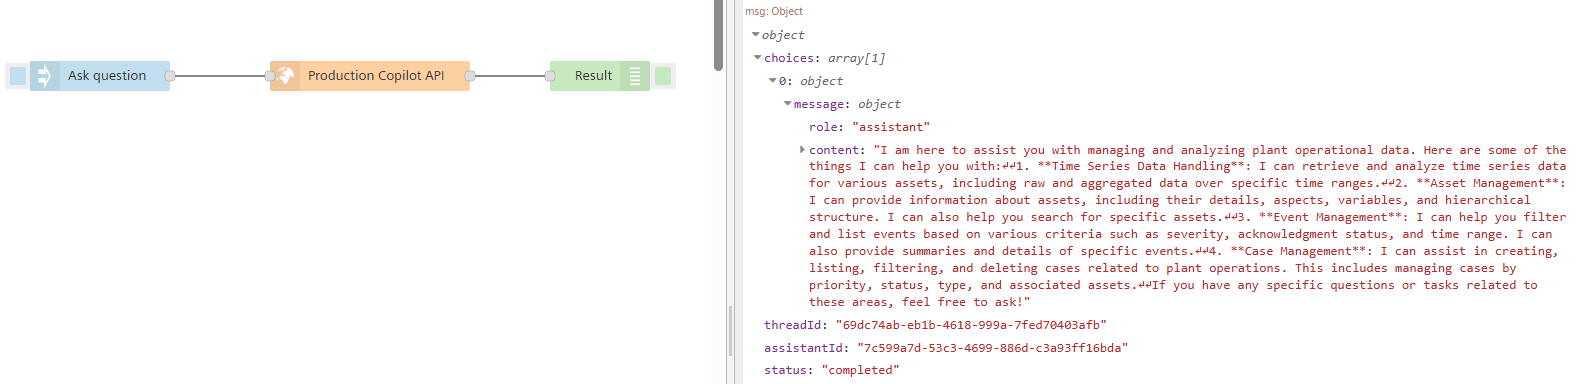Click the Production Copilot API output port
1579x384 pixels.
pos(470,76)
